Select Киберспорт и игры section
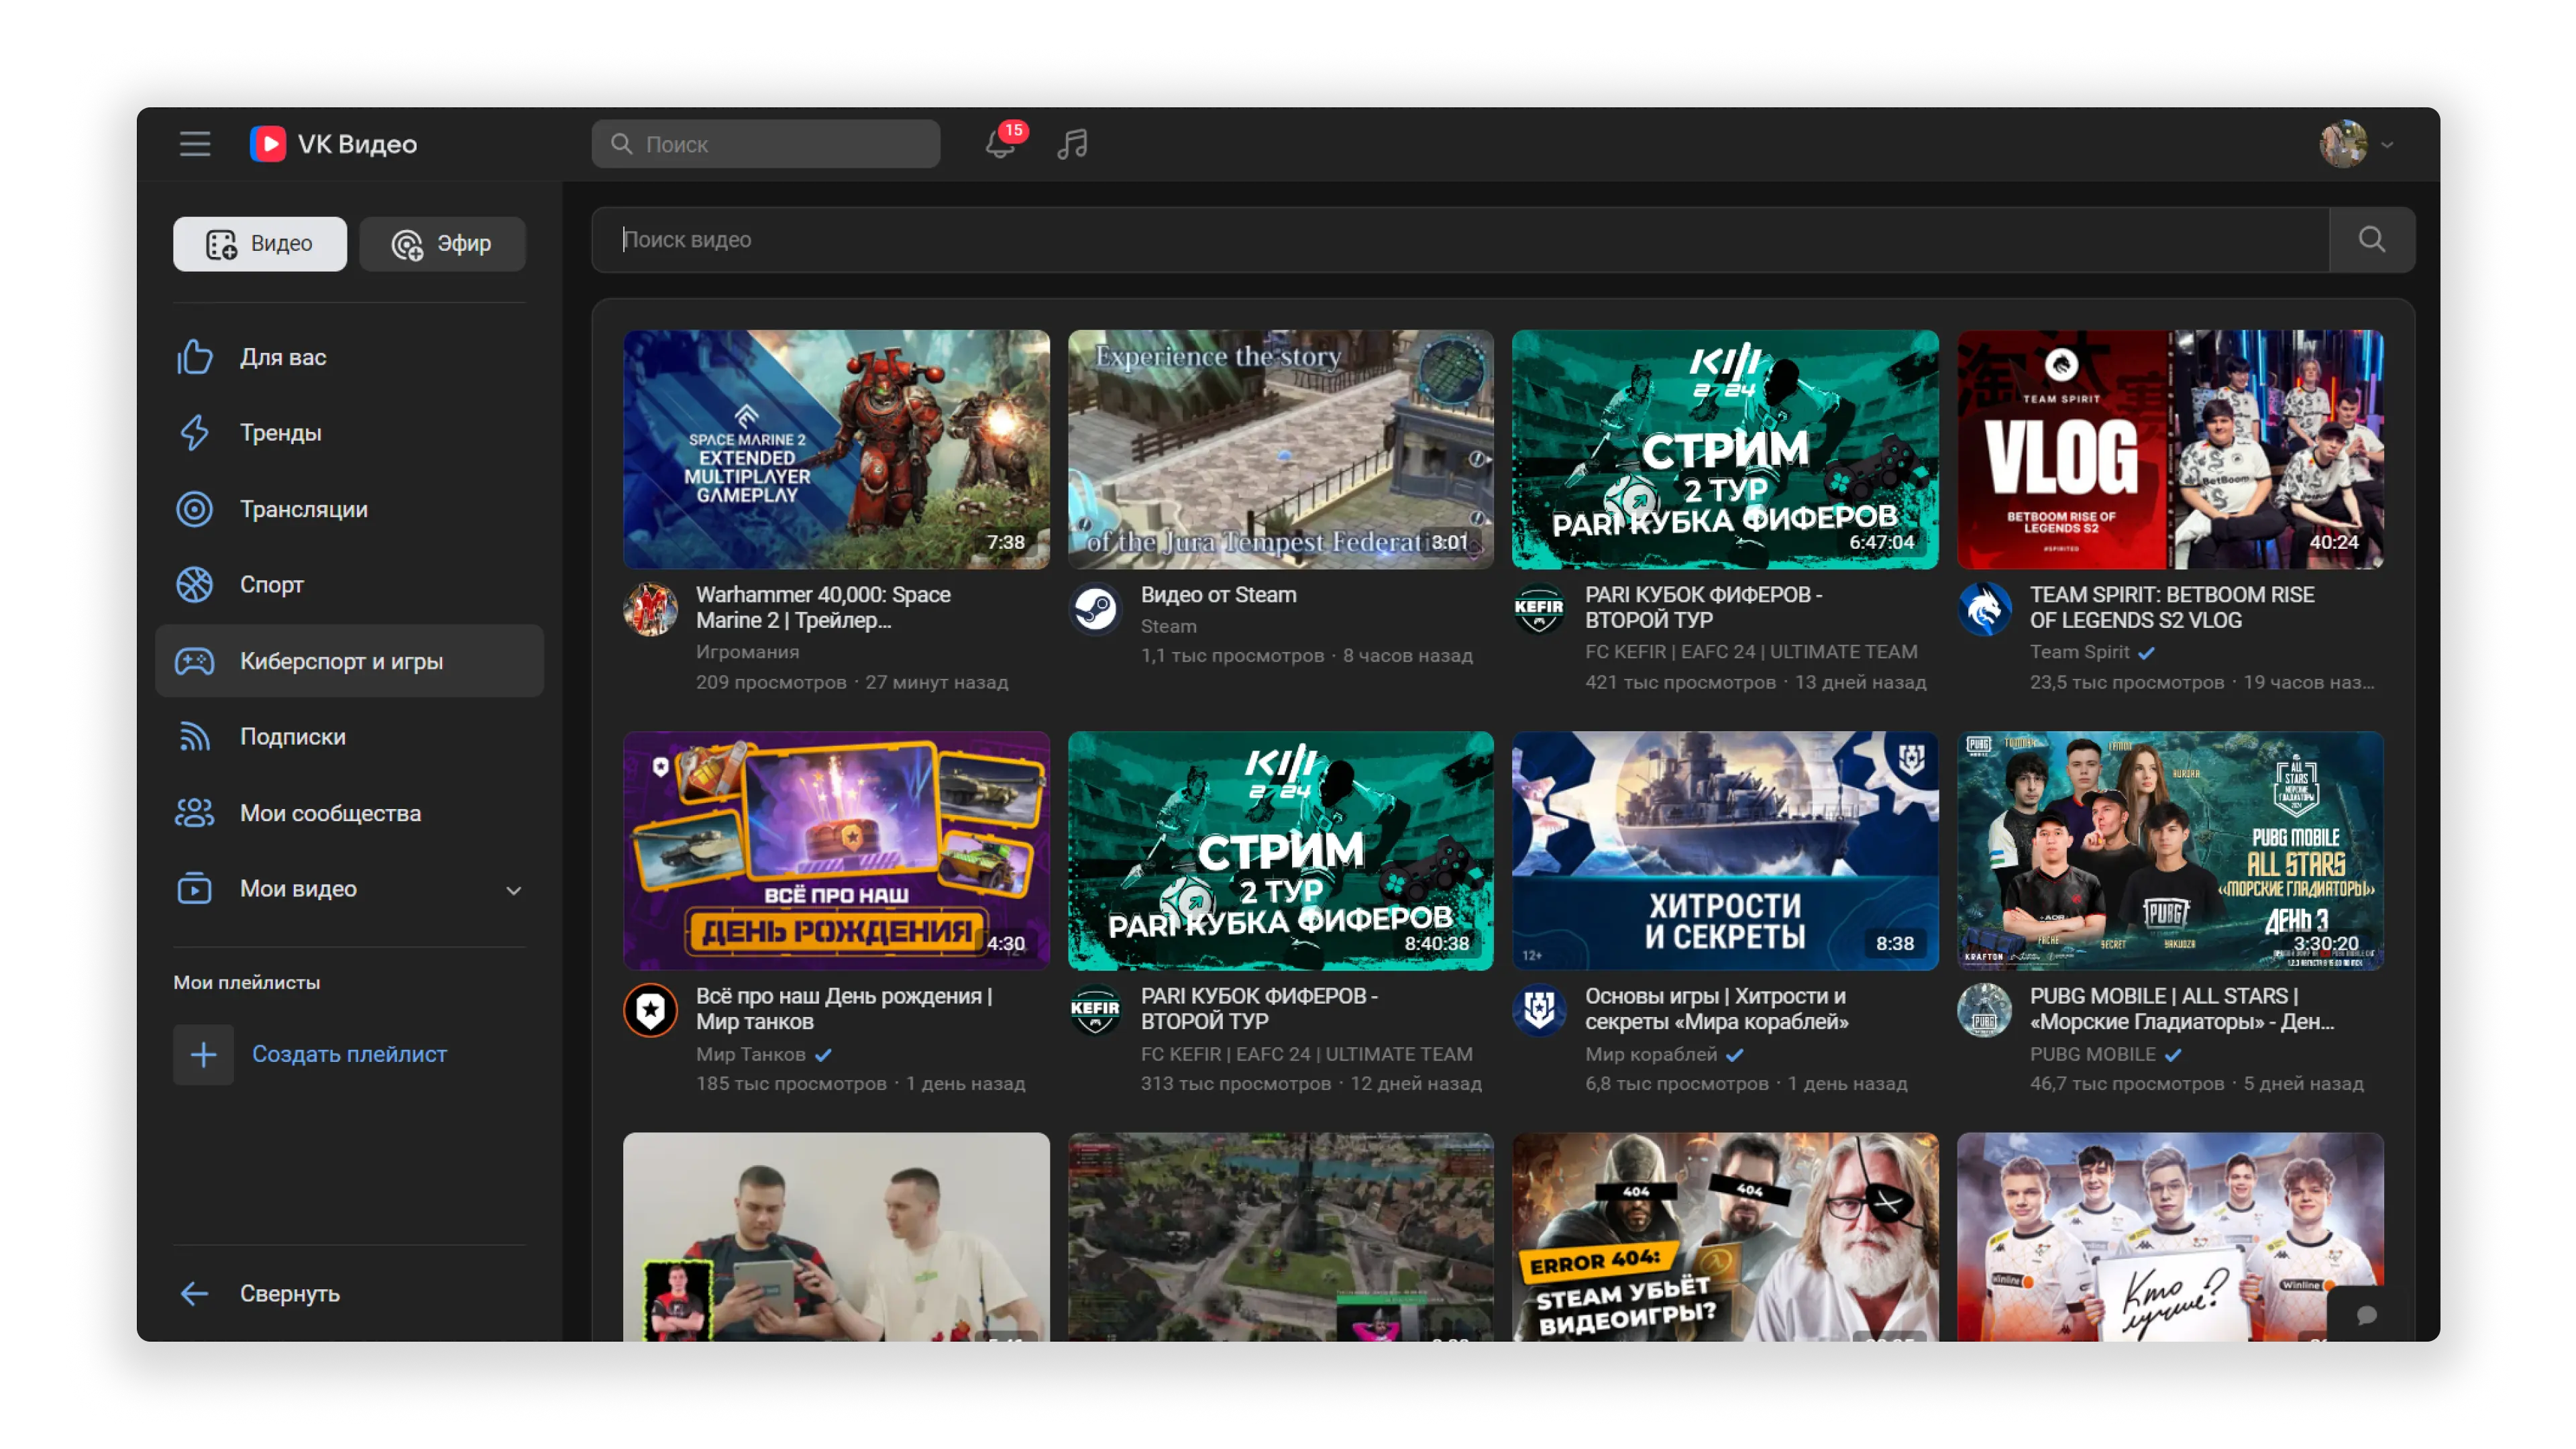The width and height of the screenshot is (2576, 1449). tap(349, 661)
